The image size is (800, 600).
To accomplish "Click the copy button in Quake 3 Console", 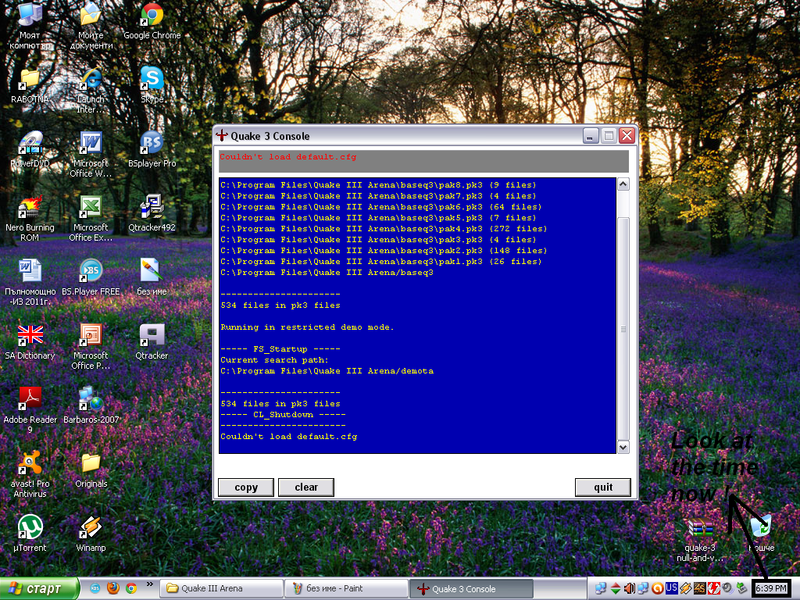I will pos(246,487).
